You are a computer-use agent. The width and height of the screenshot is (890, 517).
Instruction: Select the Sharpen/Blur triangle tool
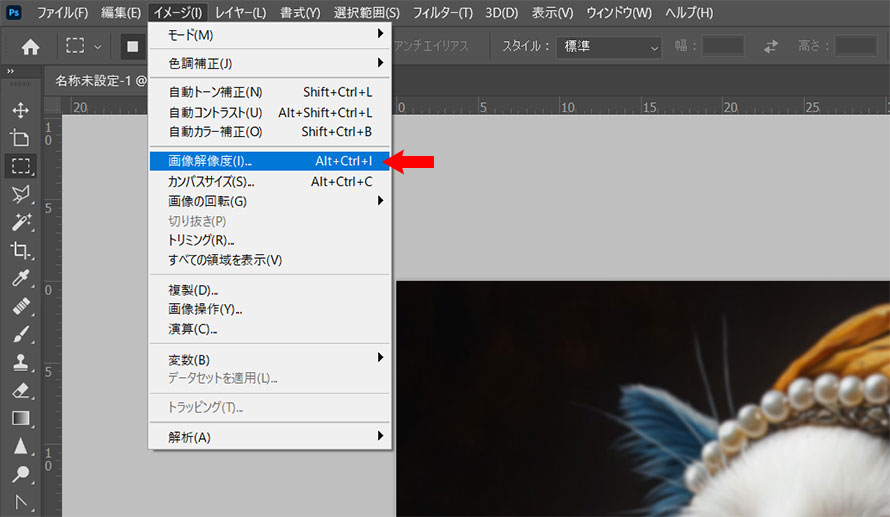(21, 447)
